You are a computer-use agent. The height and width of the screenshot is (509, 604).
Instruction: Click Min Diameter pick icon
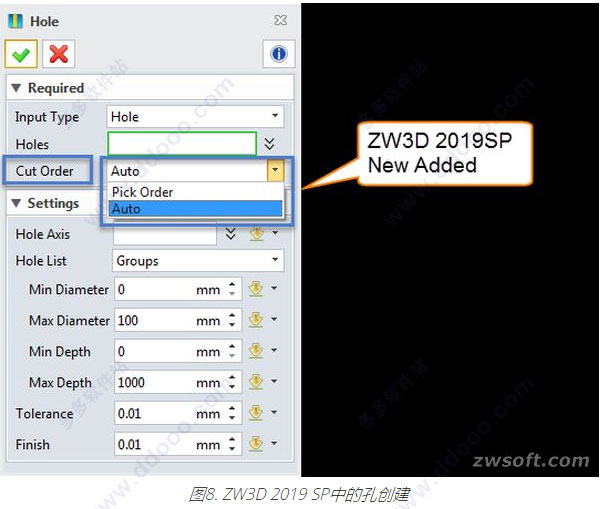[256, 289]
